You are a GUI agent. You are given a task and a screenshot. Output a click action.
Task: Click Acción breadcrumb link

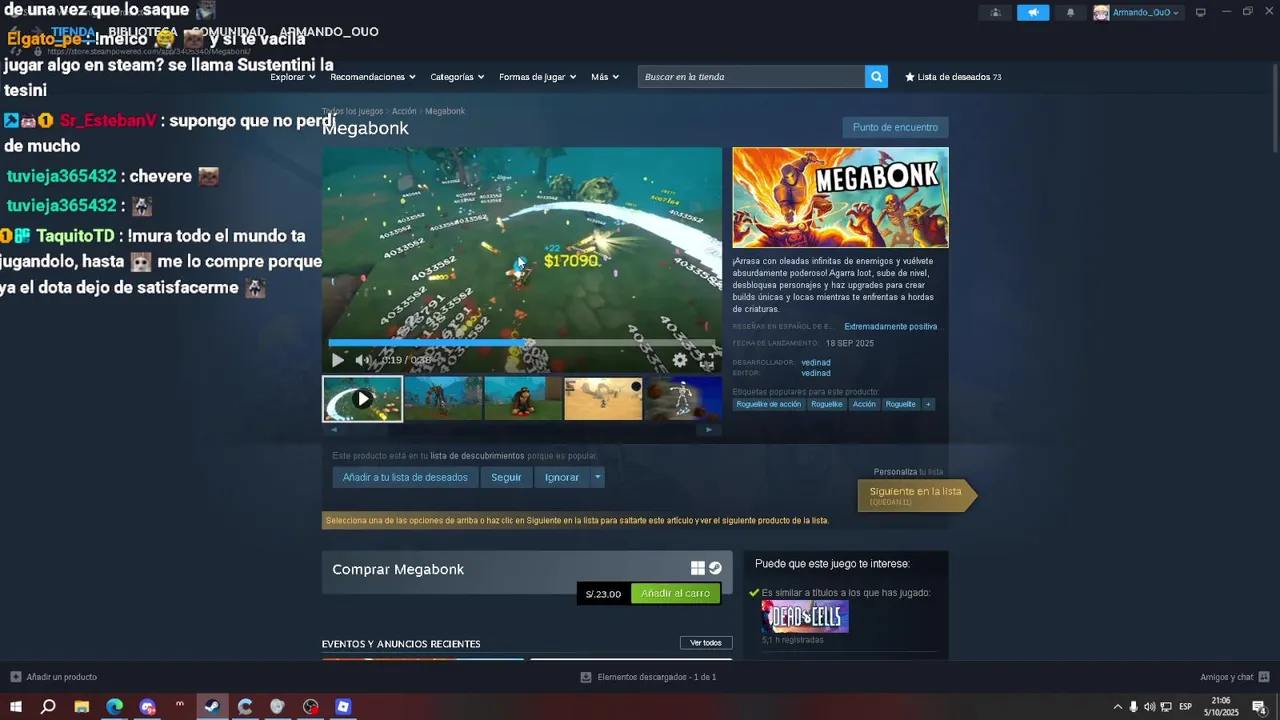click(404, 111)
